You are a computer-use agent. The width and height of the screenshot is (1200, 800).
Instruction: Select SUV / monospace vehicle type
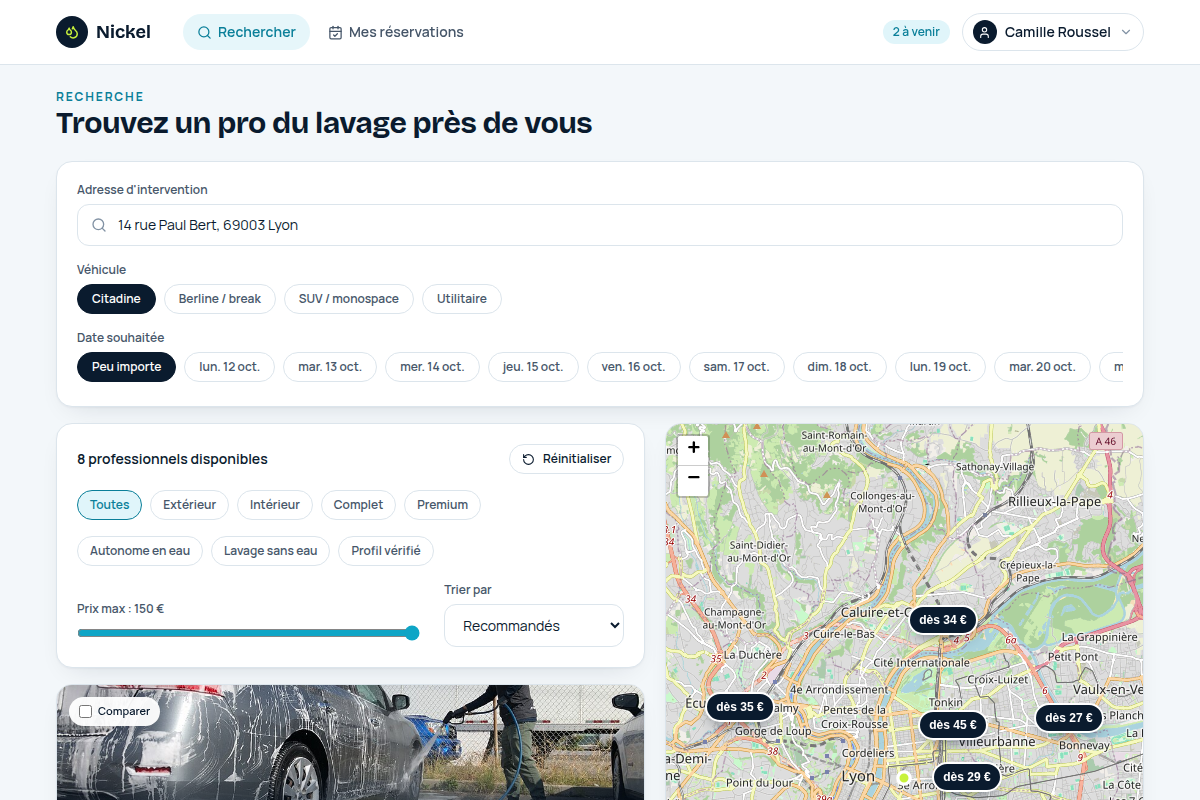click(x=349, y=299)
